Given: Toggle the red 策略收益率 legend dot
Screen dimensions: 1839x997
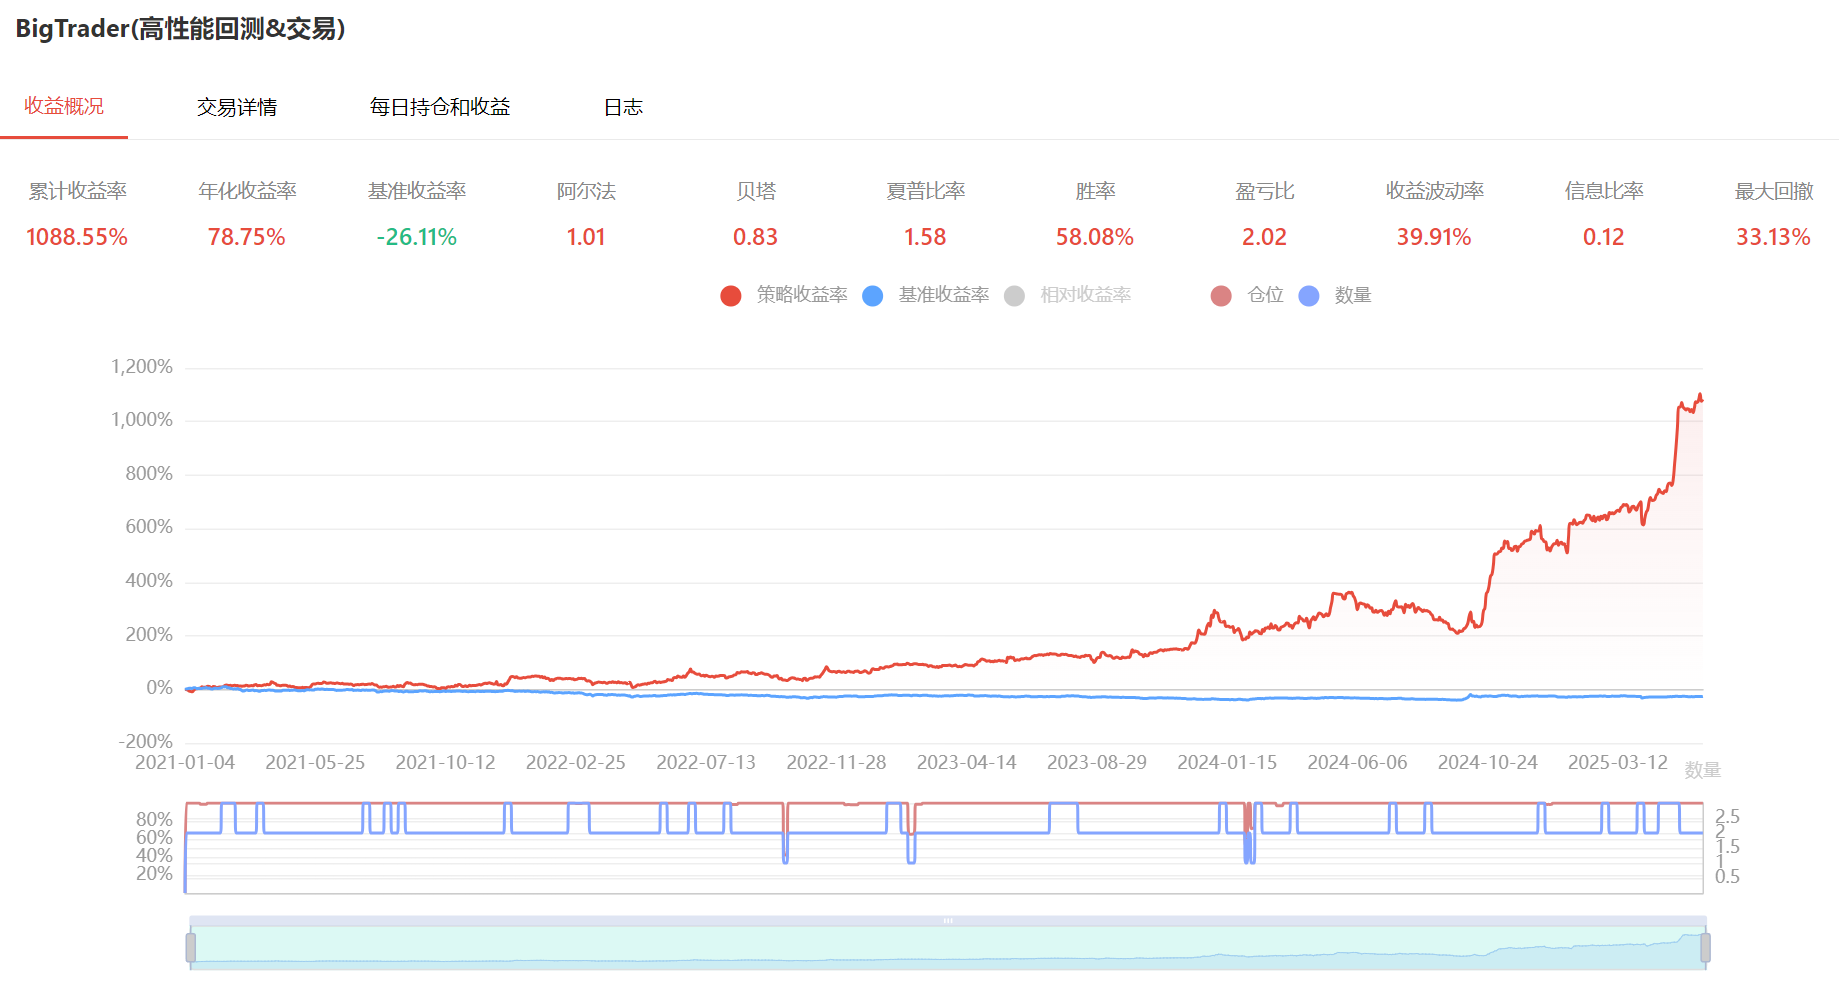Looking at the screenshot, I should 731,296.
